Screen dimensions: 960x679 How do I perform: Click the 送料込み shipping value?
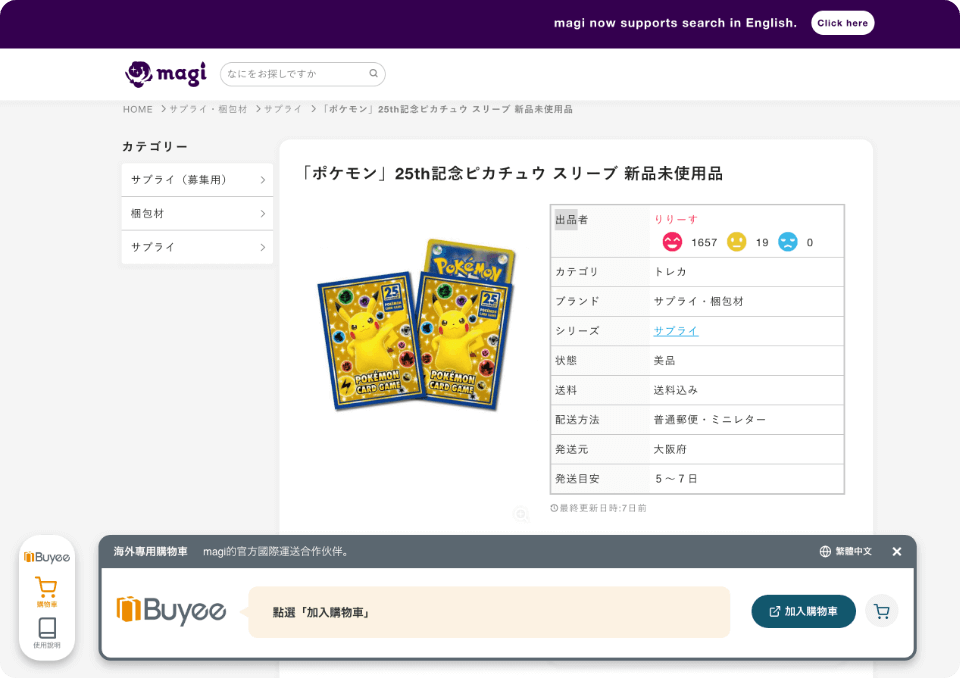coord(675,390)
